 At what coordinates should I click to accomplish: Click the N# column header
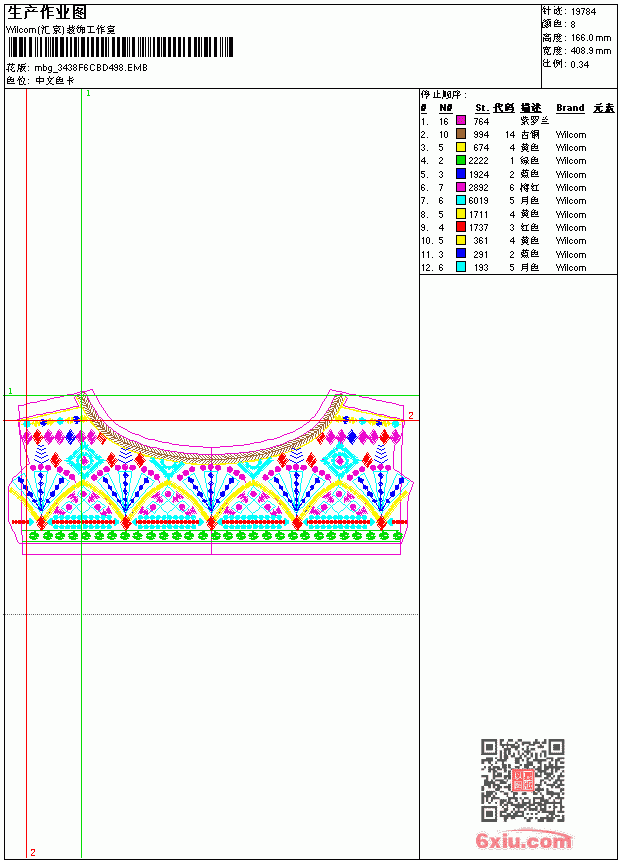446,108
